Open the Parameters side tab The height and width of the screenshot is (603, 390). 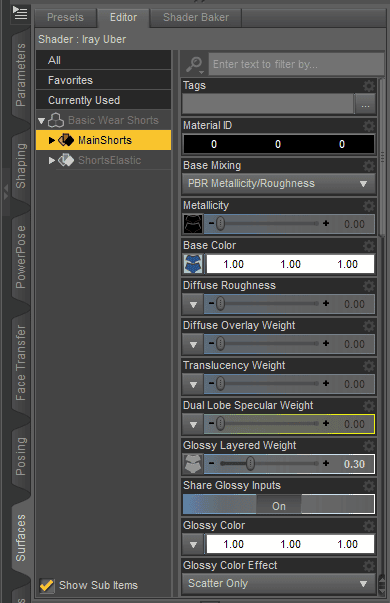[x=20, y=75]
